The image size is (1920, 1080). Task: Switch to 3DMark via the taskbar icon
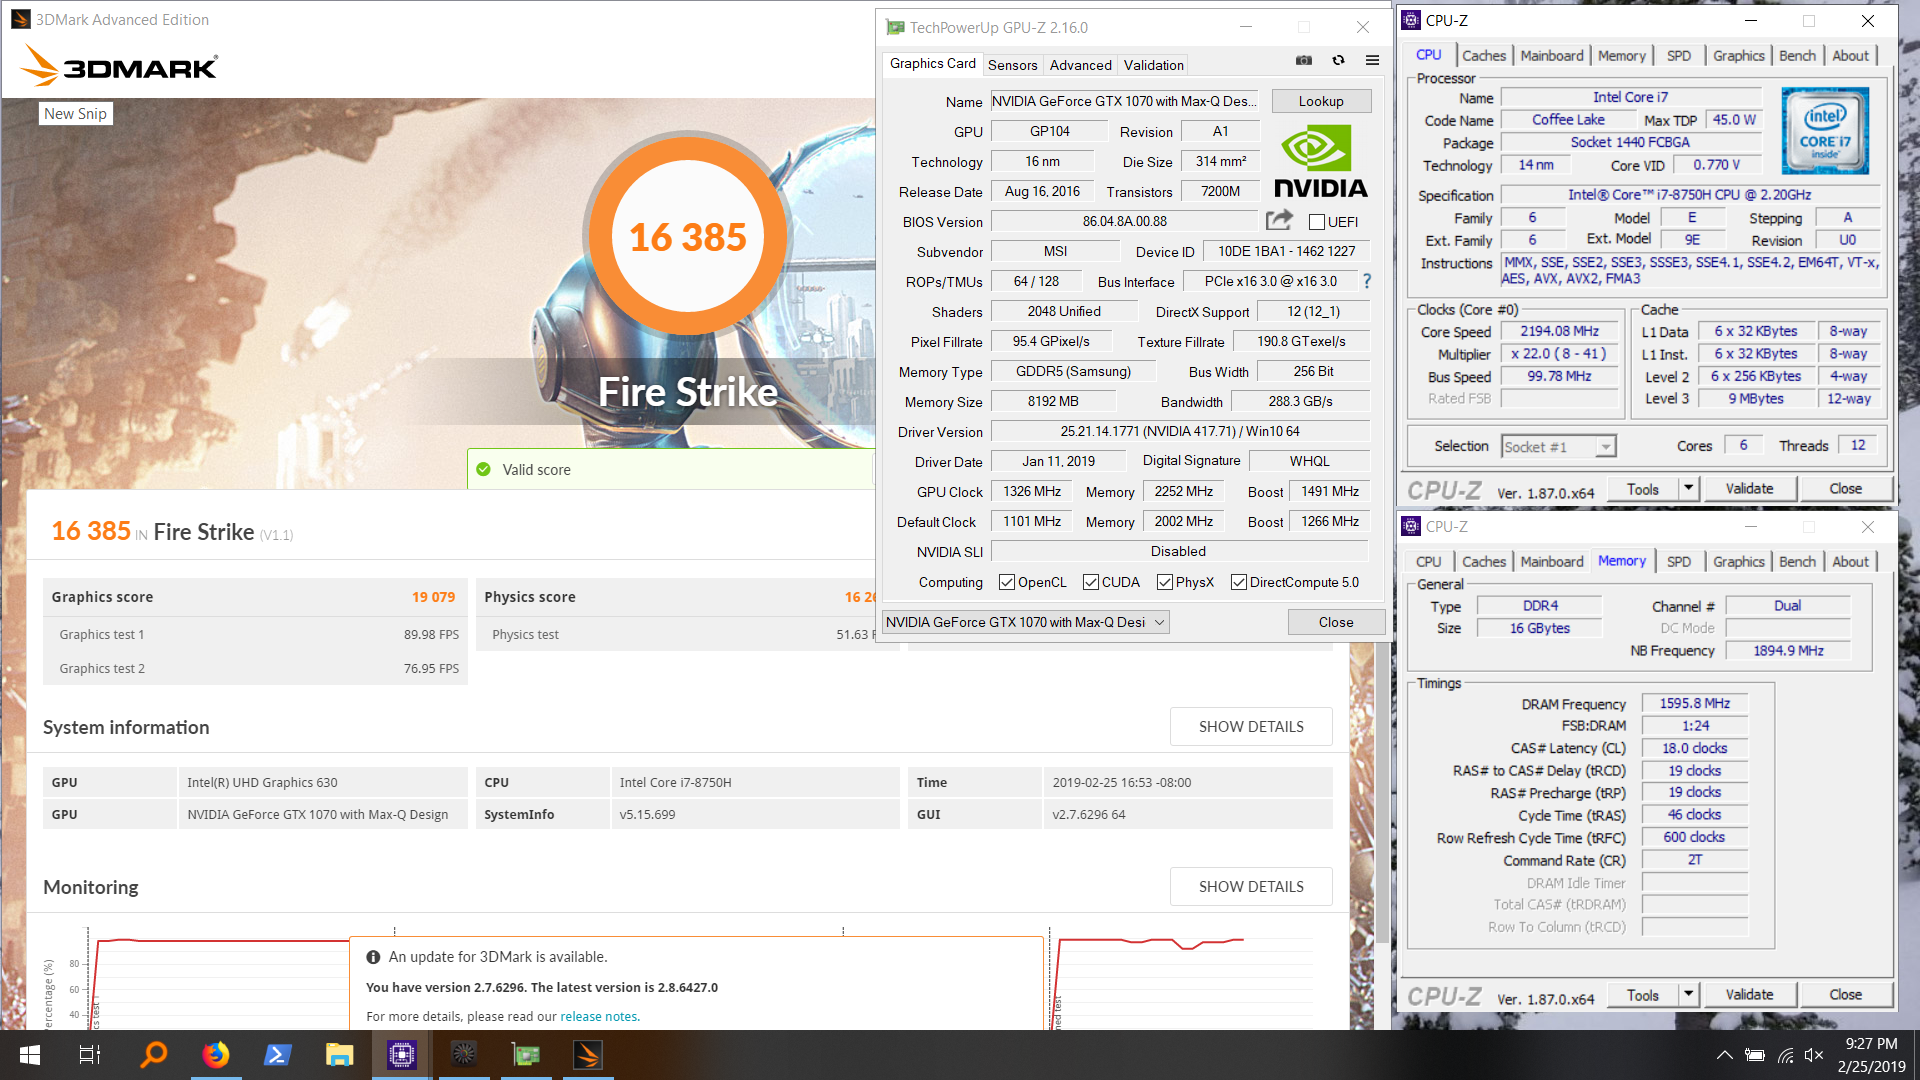pos(588,1055)
